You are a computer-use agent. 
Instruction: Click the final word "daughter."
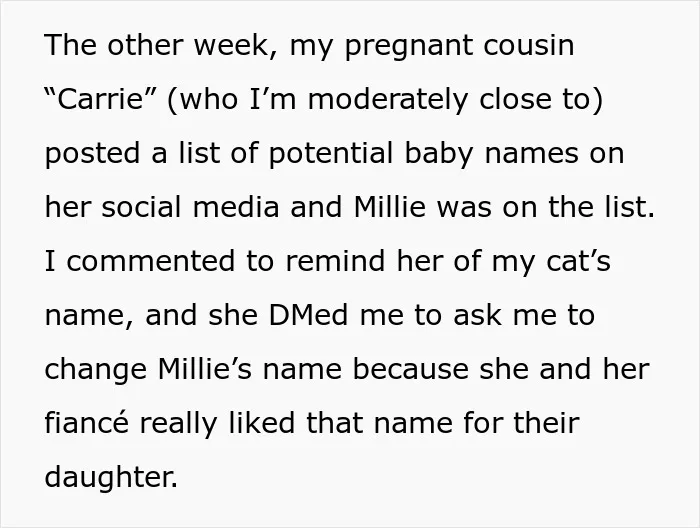pos(111,476)
